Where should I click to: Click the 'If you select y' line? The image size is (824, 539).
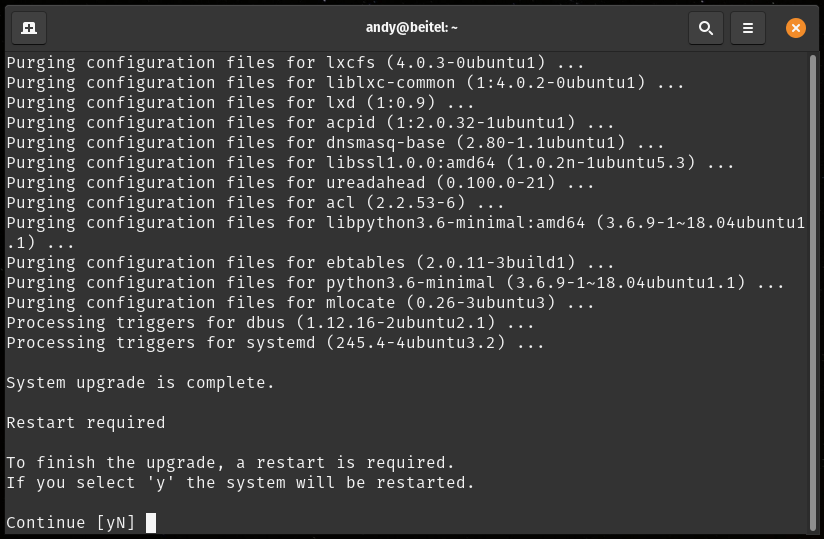coord(240,483)
